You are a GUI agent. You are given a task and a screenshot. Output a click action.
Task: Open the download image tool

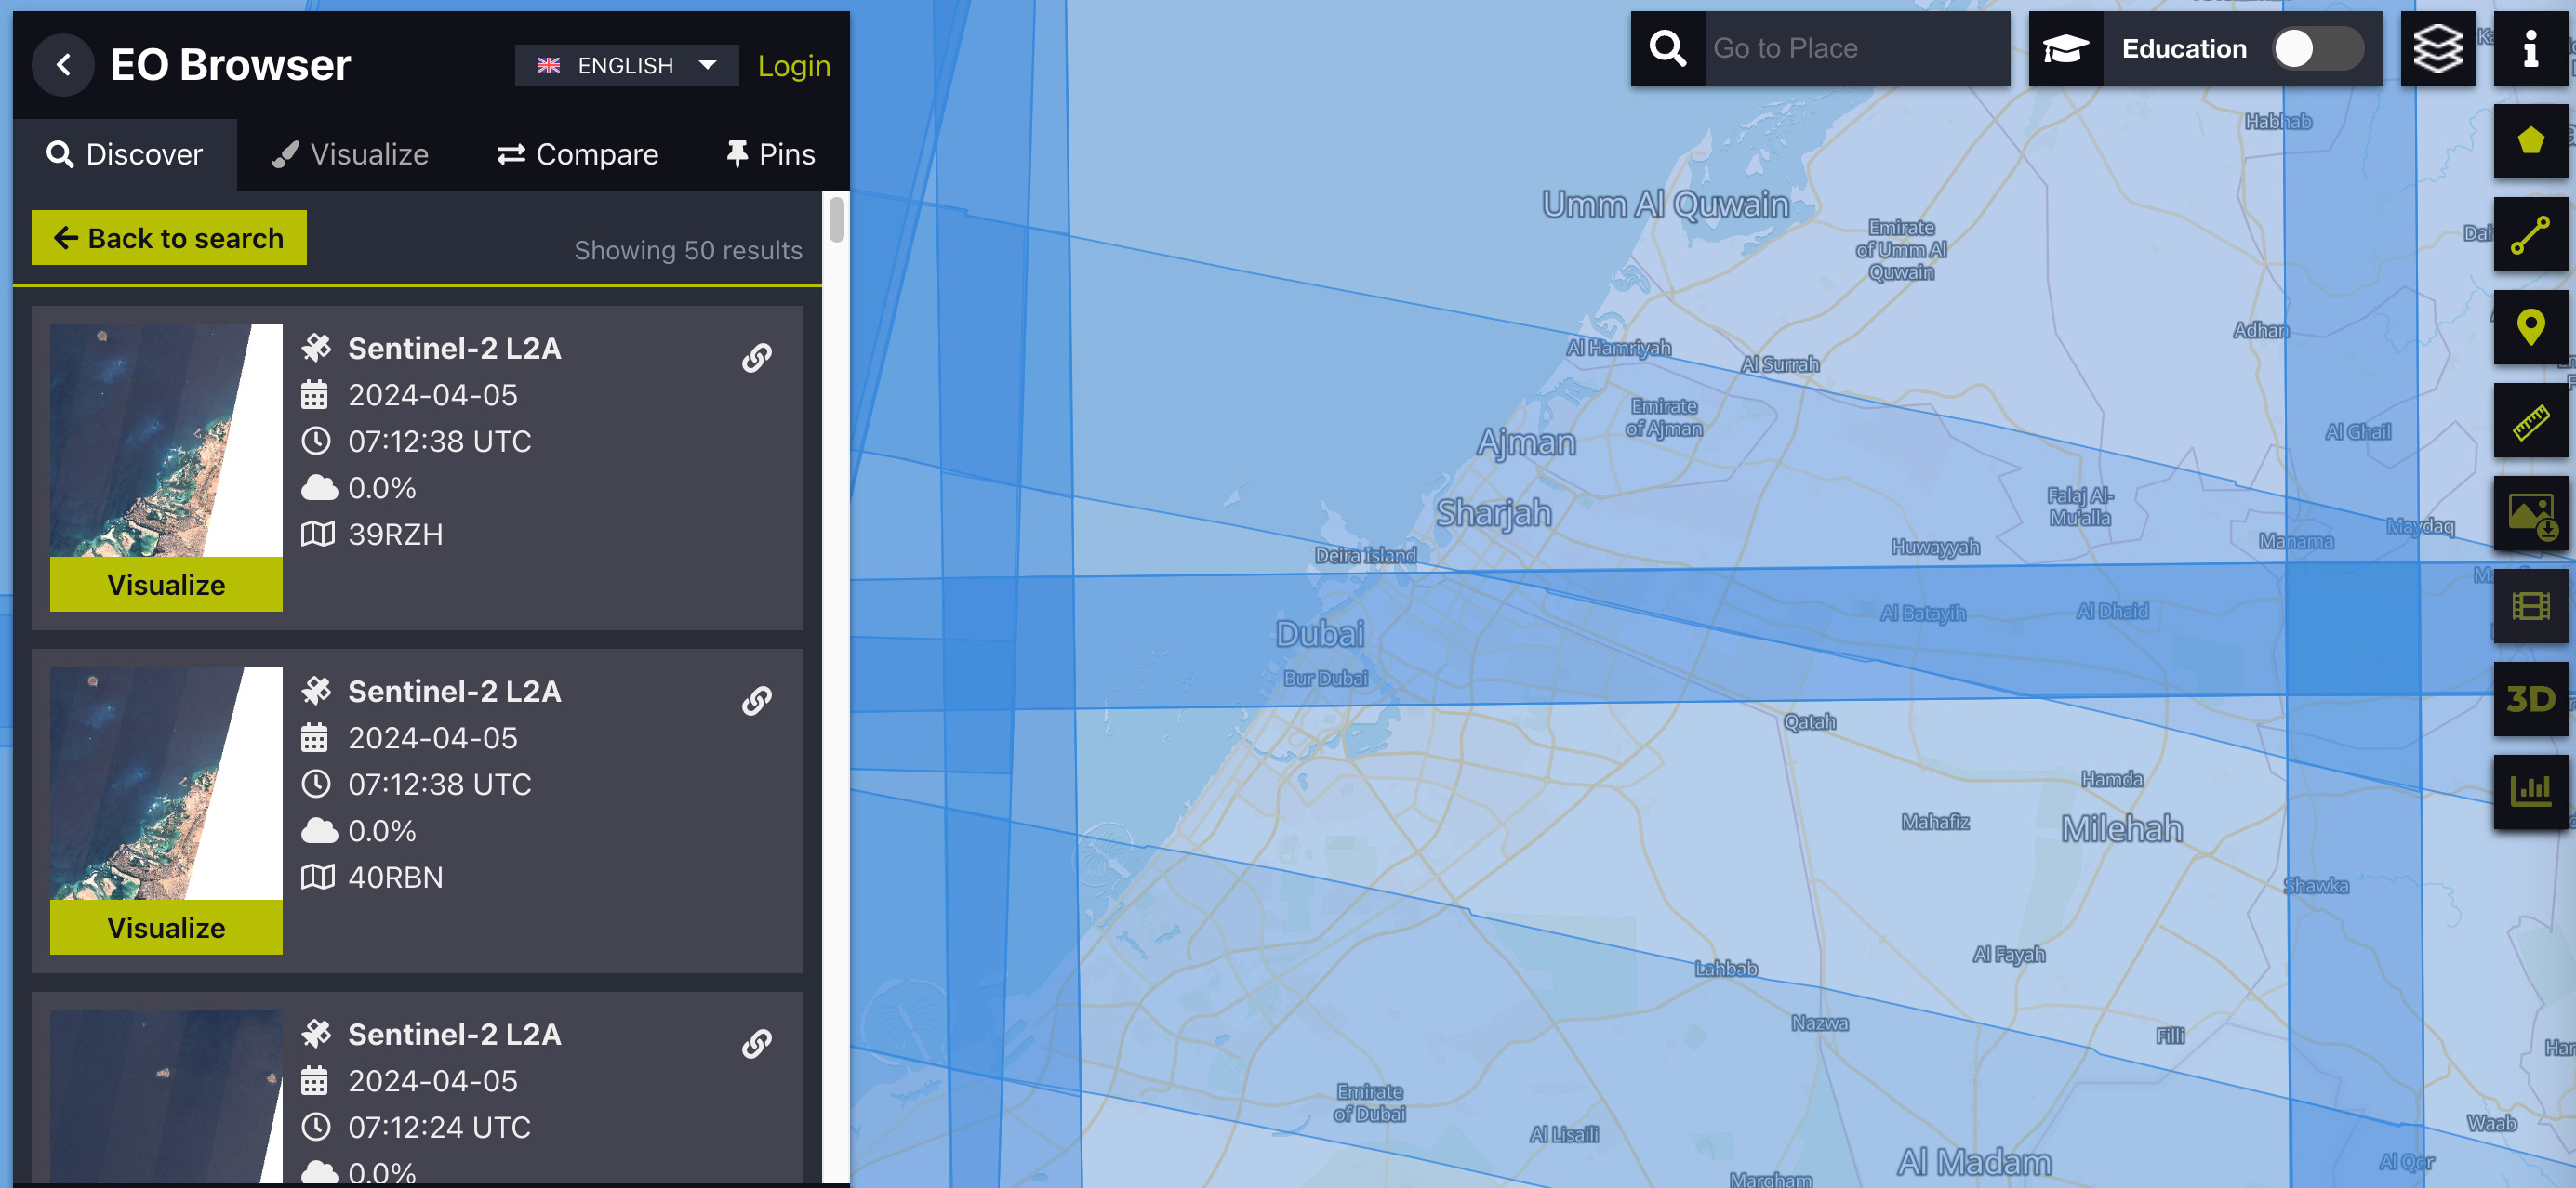coord(2530,513)
